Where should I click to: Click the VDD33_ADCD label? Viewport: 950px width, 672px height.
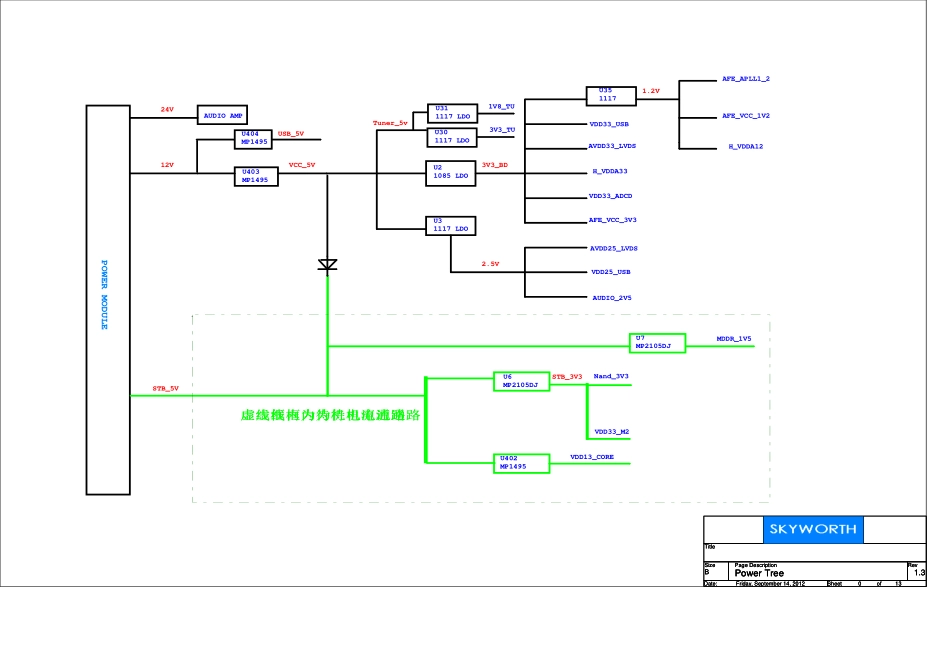(611, 196)
